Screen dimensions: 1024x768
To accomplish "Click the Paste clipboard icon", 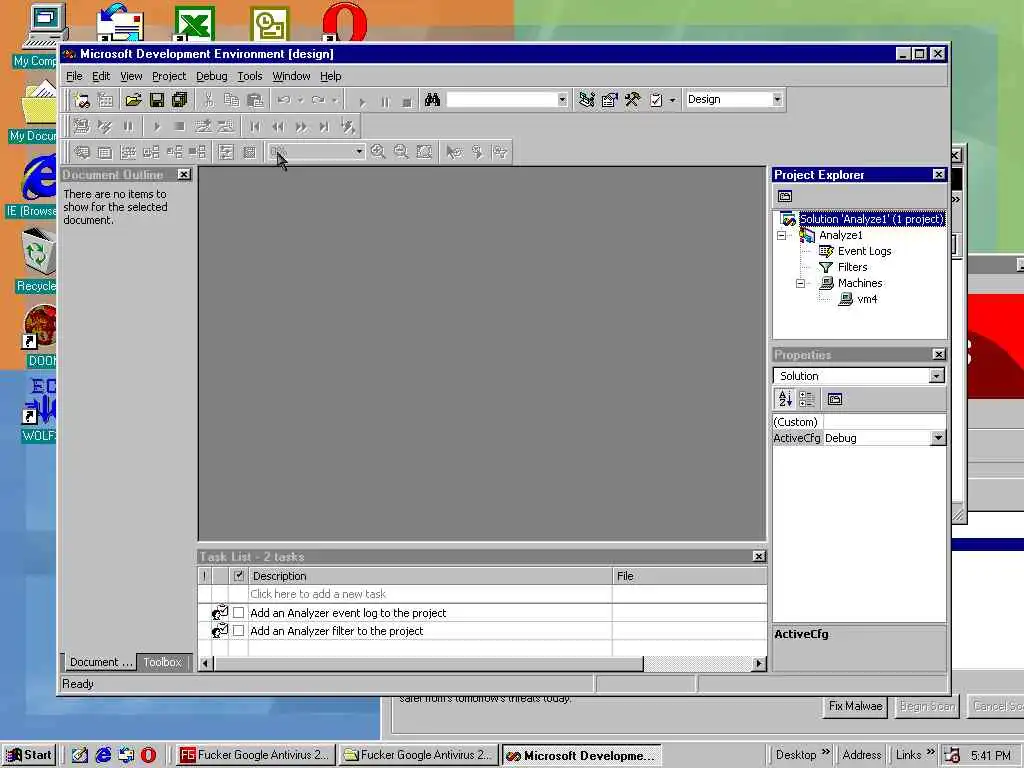I will (255, 100).
